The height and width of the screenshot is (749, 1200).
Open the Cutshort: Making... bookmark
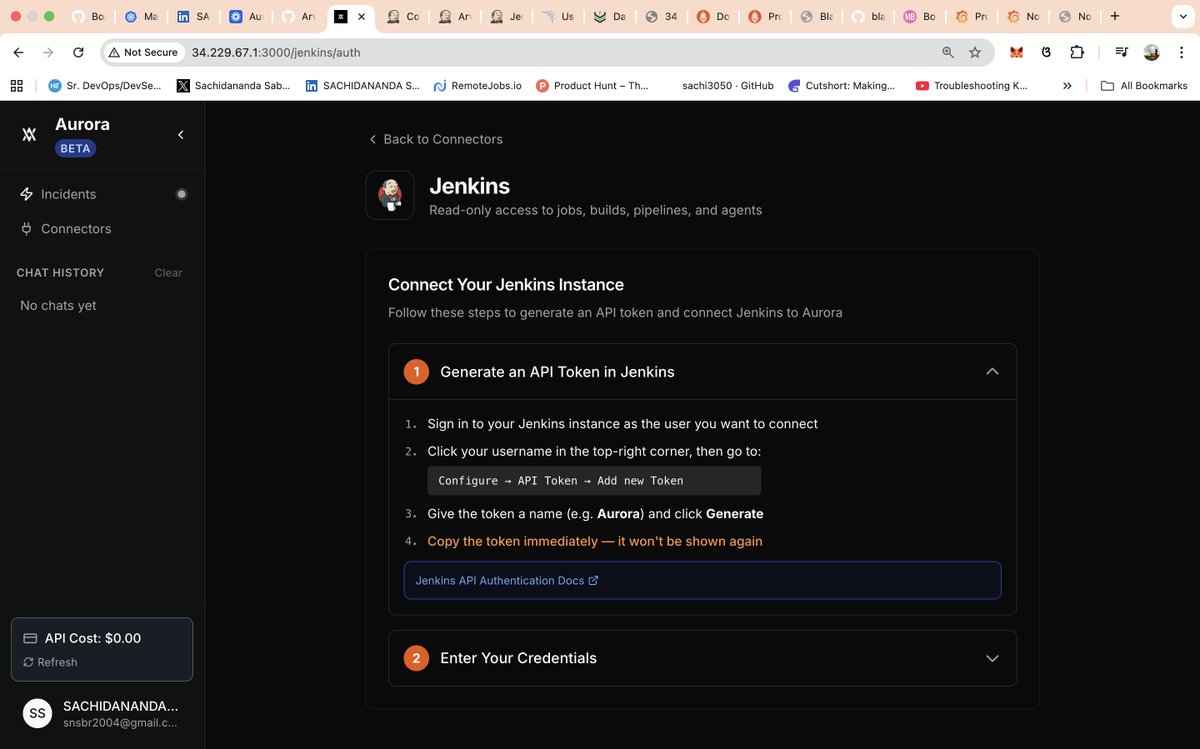coord(842,86)
